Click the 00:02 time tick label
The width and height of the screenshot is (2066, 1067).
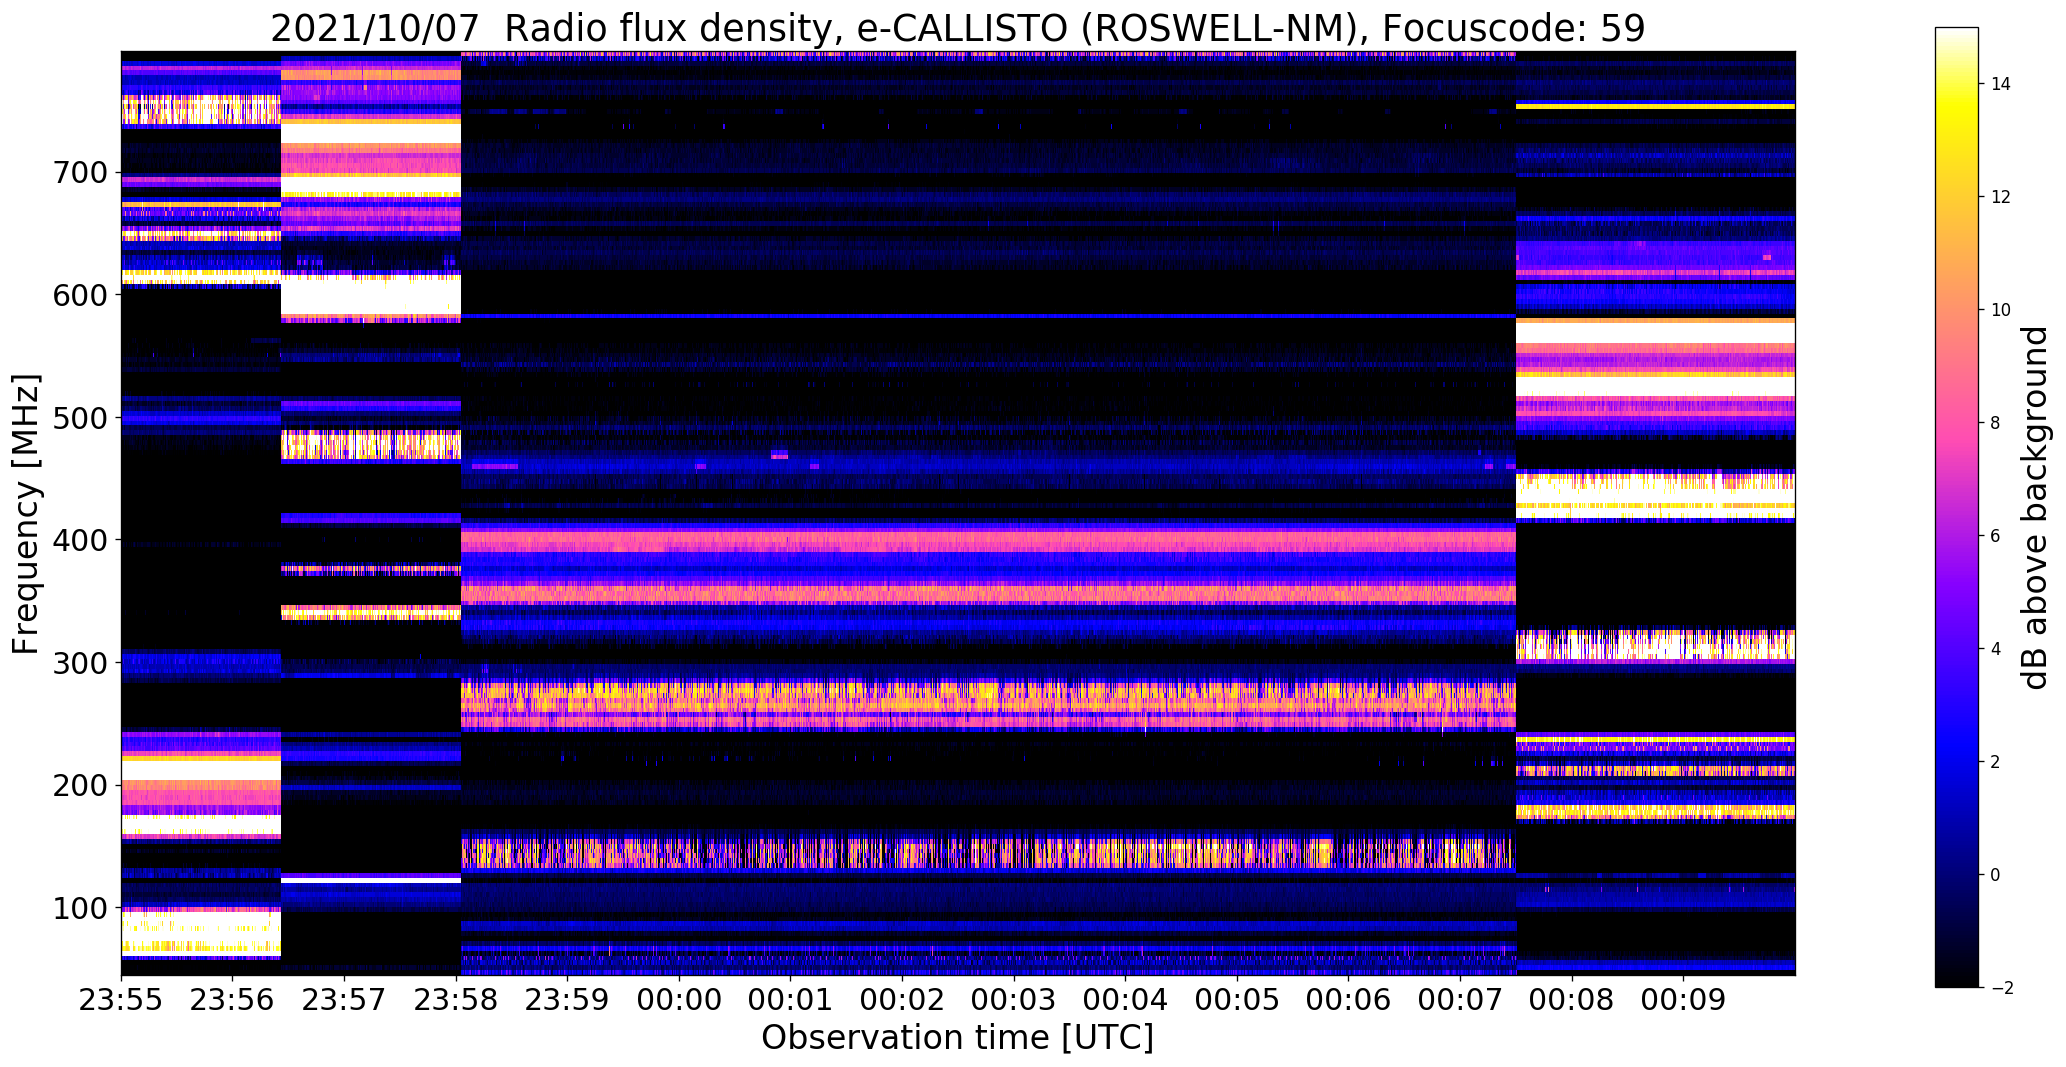[x=902, y=999]
